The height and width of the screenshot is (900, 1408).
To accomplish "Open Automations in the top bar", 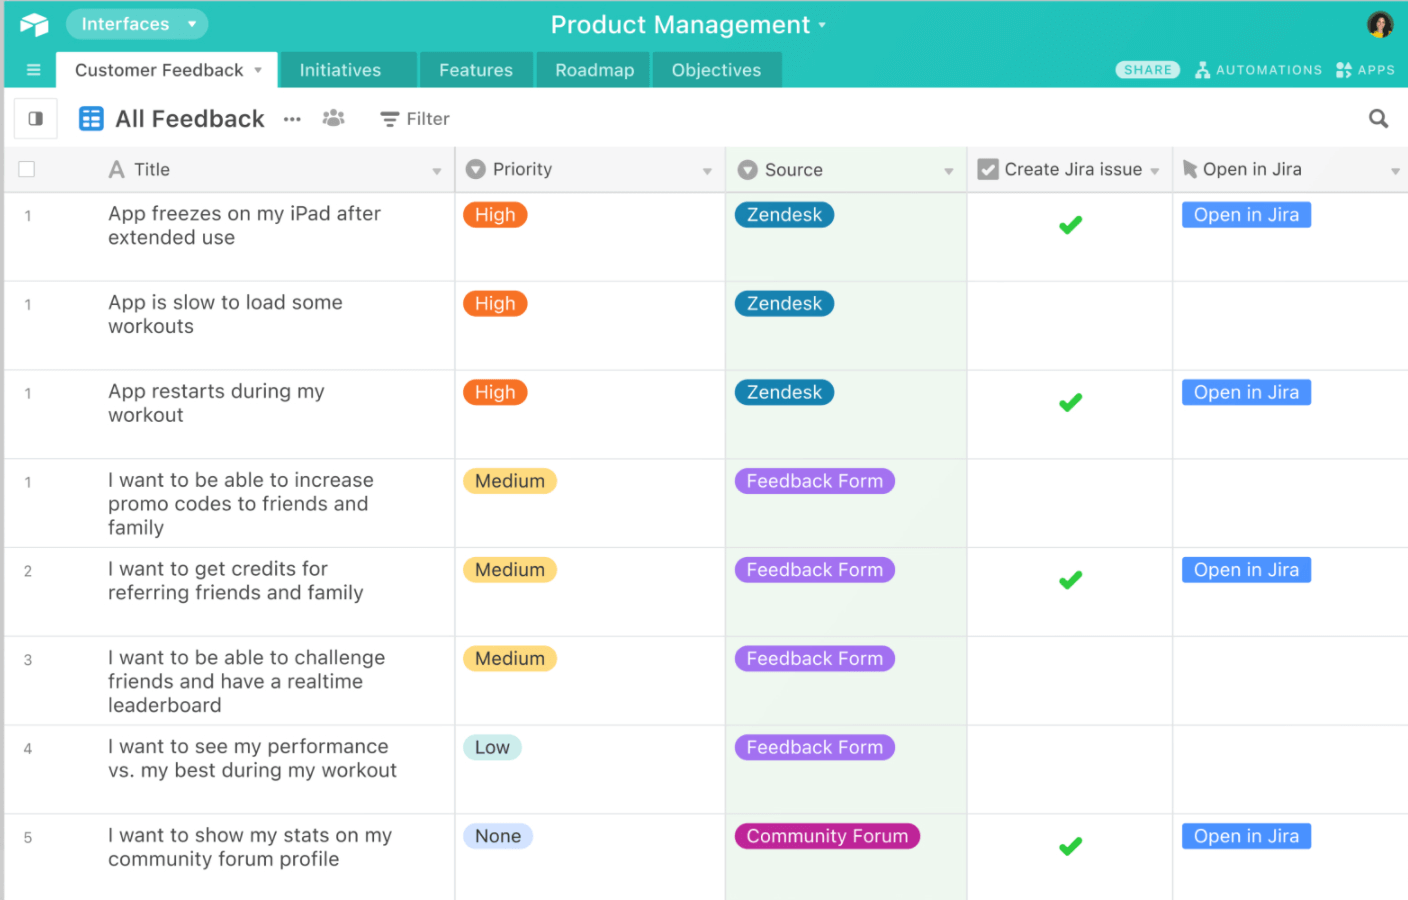I will (x=1258, y=70).
